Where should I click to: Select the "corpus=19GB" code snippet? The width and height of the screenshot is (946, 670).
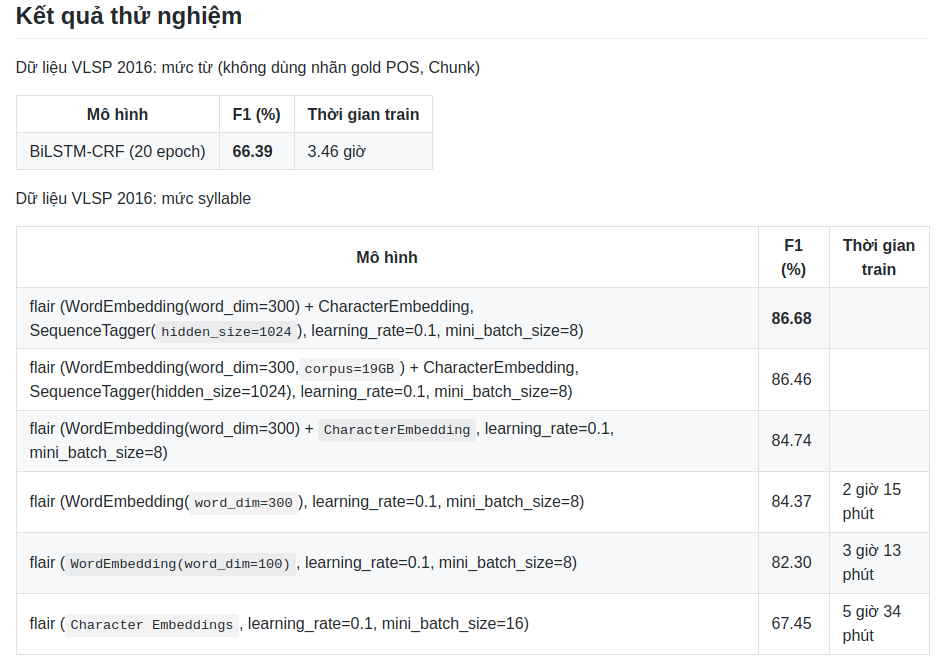click(349, 368)
